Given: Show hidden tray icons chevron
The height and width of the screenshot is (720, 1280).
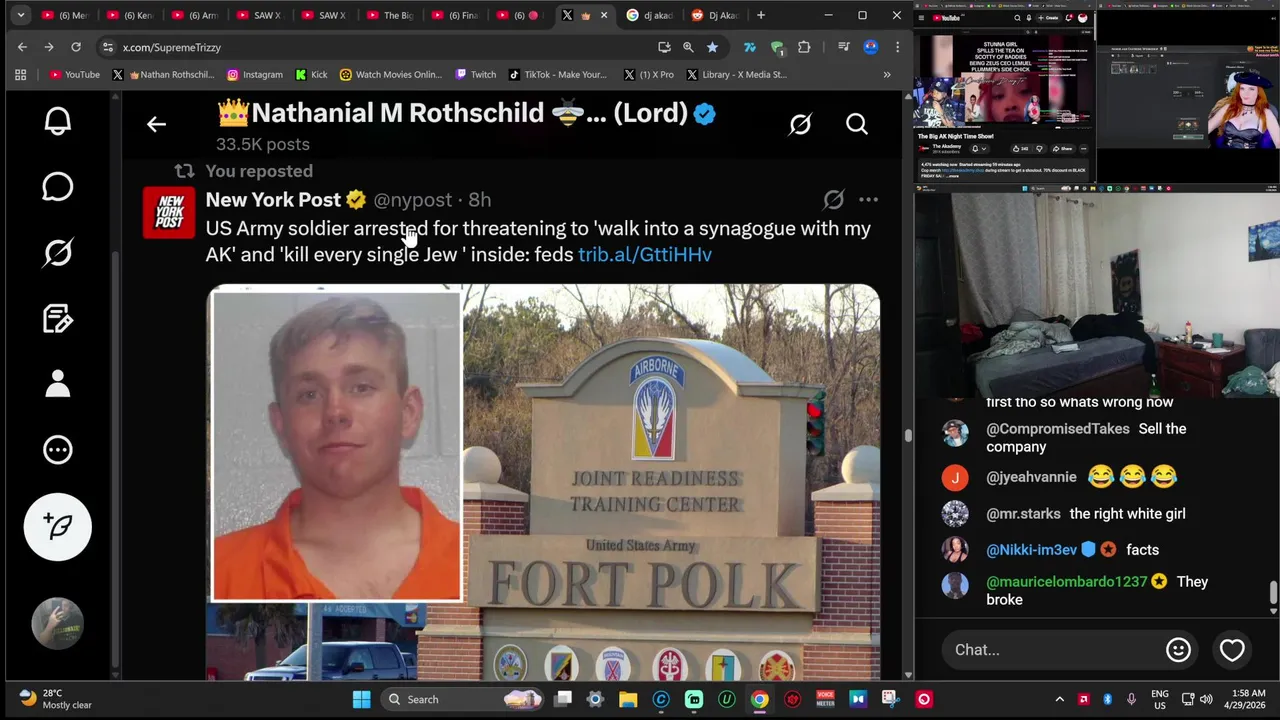Looking at the screenshot, I should 1059,699.
